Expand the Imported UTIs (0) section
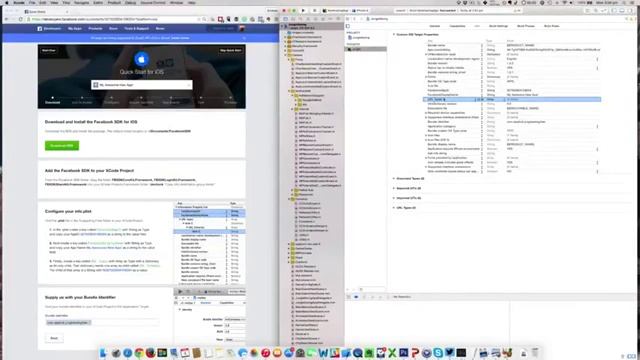The height and width of the screenshot is (360, 640). [394, 198]
